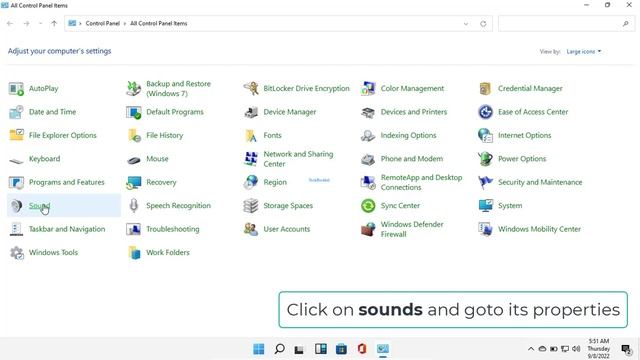Open Office from the taskbar
The image size is (640, 360).
(x=362, y=349)
